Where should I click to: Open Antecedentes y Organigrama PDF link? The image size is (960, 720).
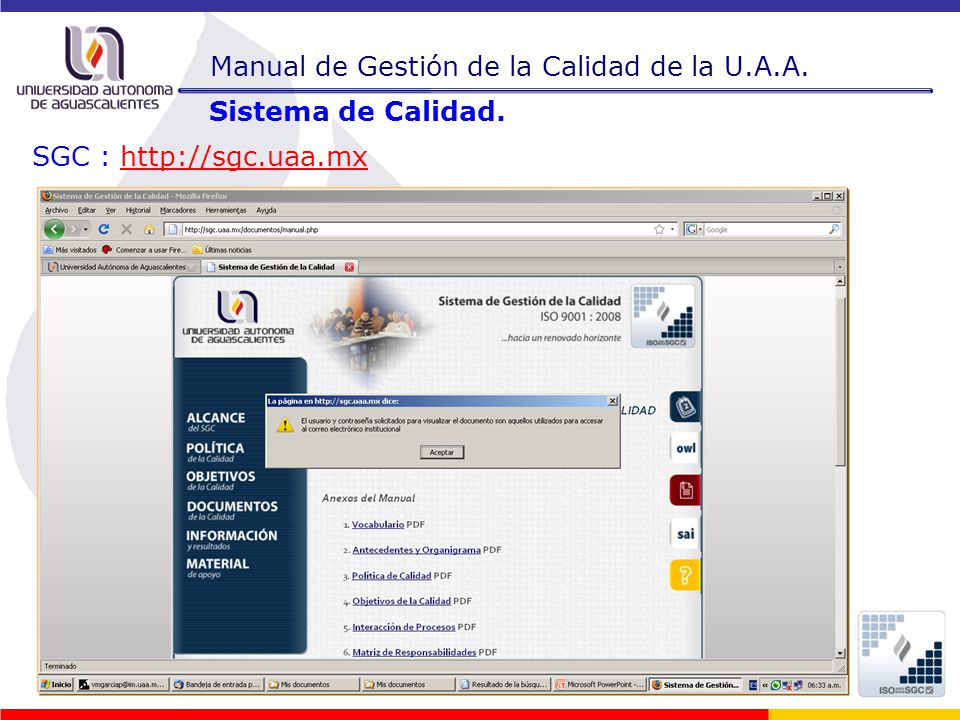(x=416, y=550)
